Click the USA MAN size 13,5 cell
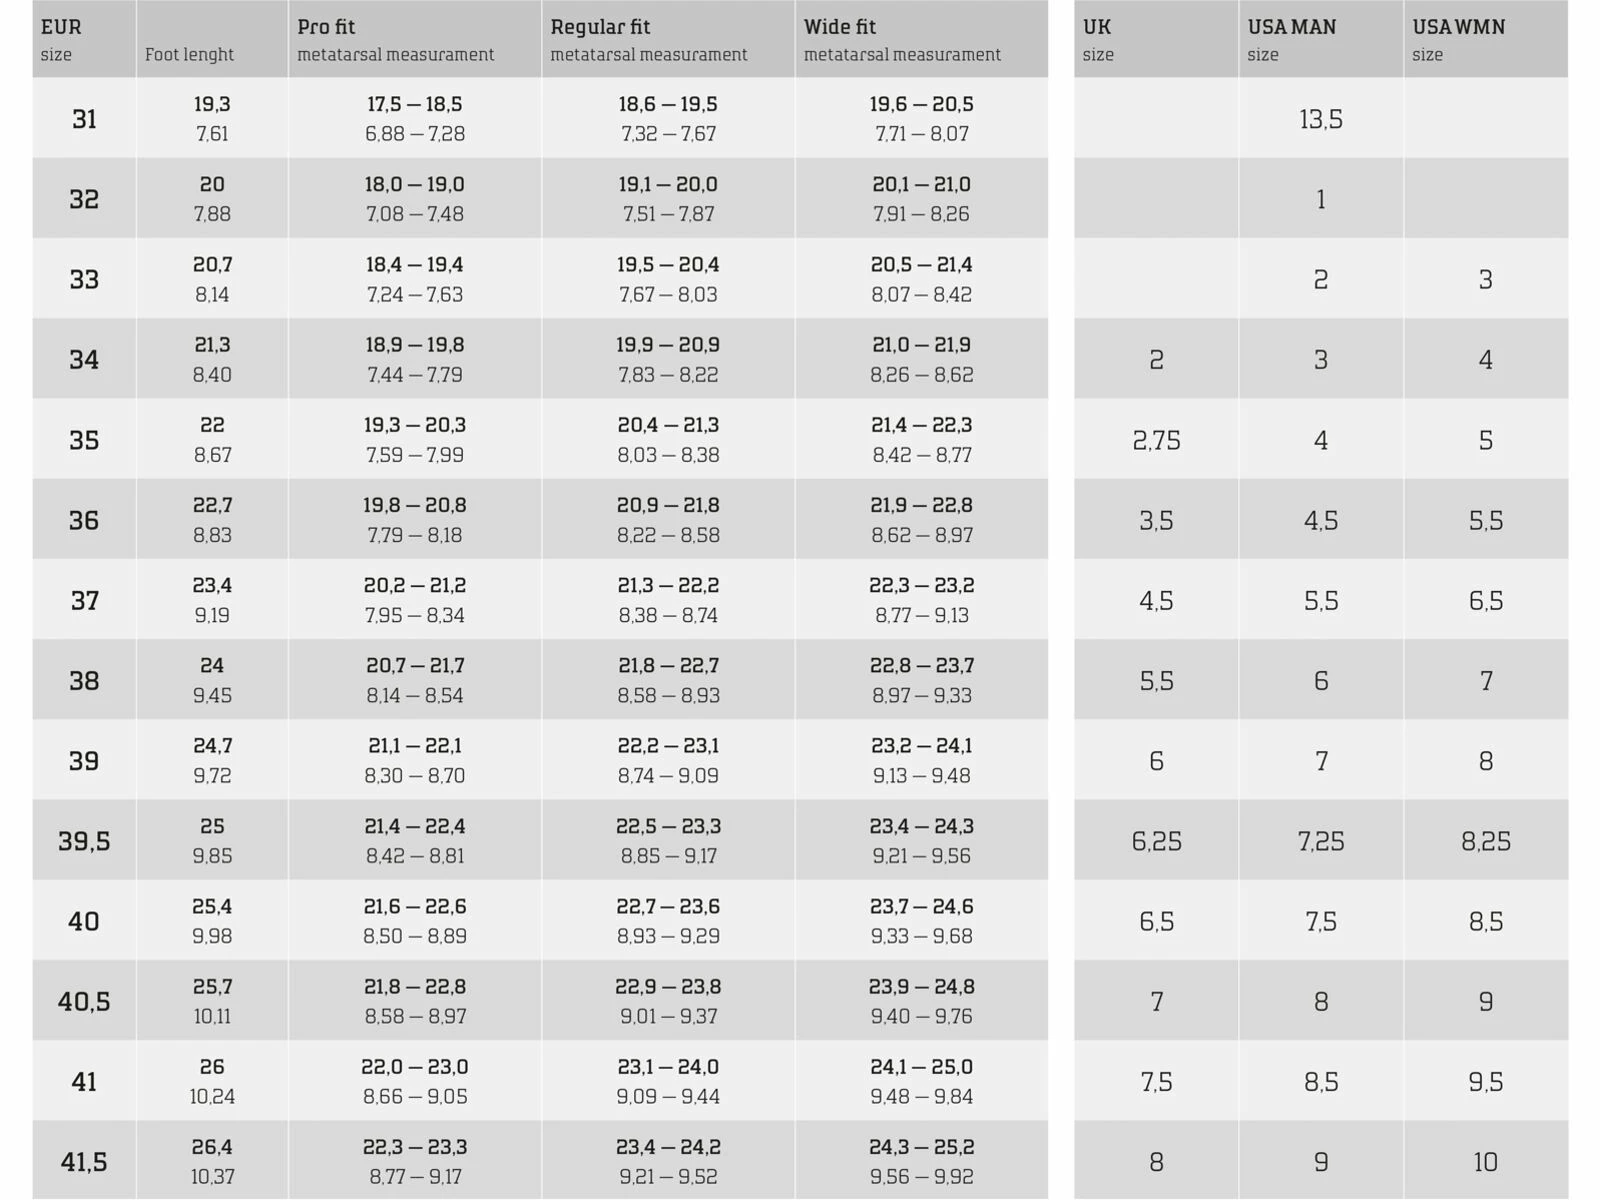Screen dimensions: 1600x1200 [x=1321, y=119]
